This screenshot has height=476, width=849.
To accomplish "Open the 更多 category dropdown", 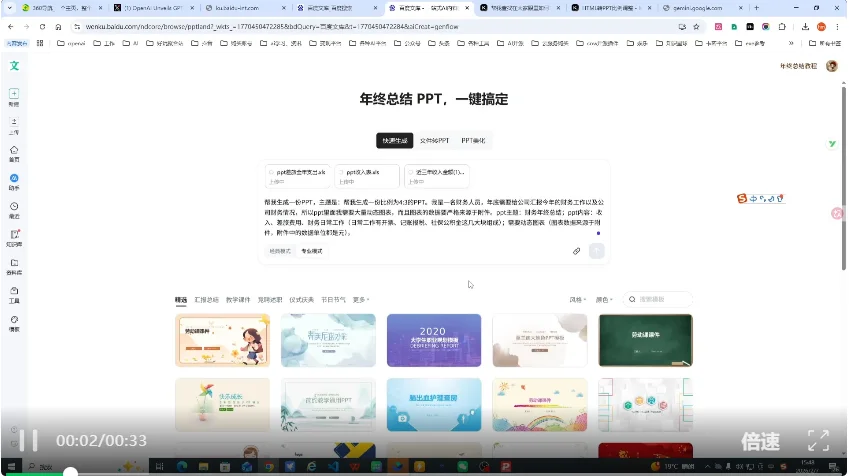I will point(361,299).
